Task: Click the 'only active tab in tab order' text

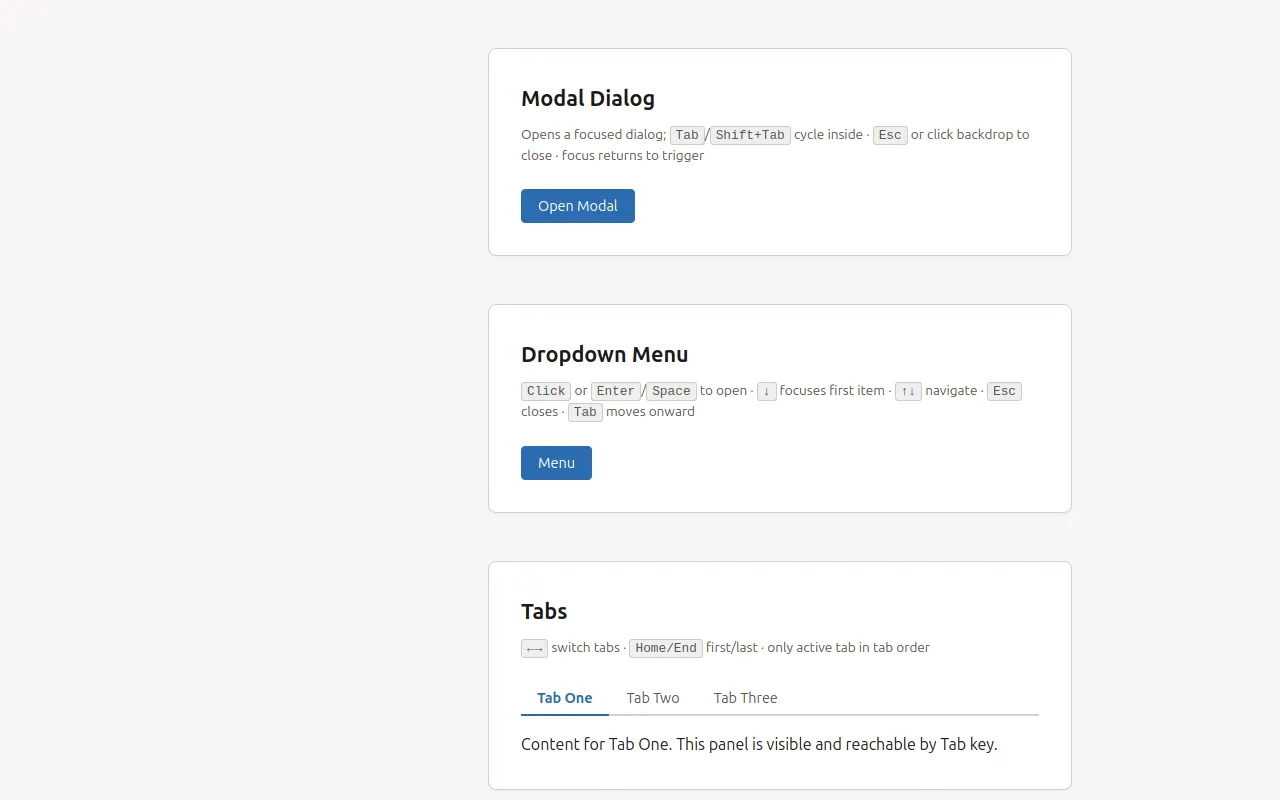Action: 849,647
